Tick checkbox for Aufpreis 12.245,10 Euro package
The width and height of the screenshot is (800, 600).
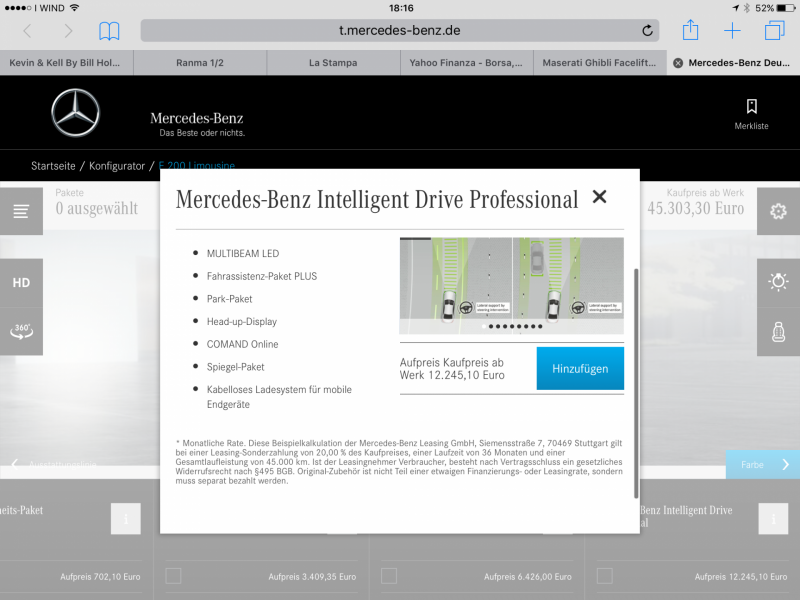point(605,576)
